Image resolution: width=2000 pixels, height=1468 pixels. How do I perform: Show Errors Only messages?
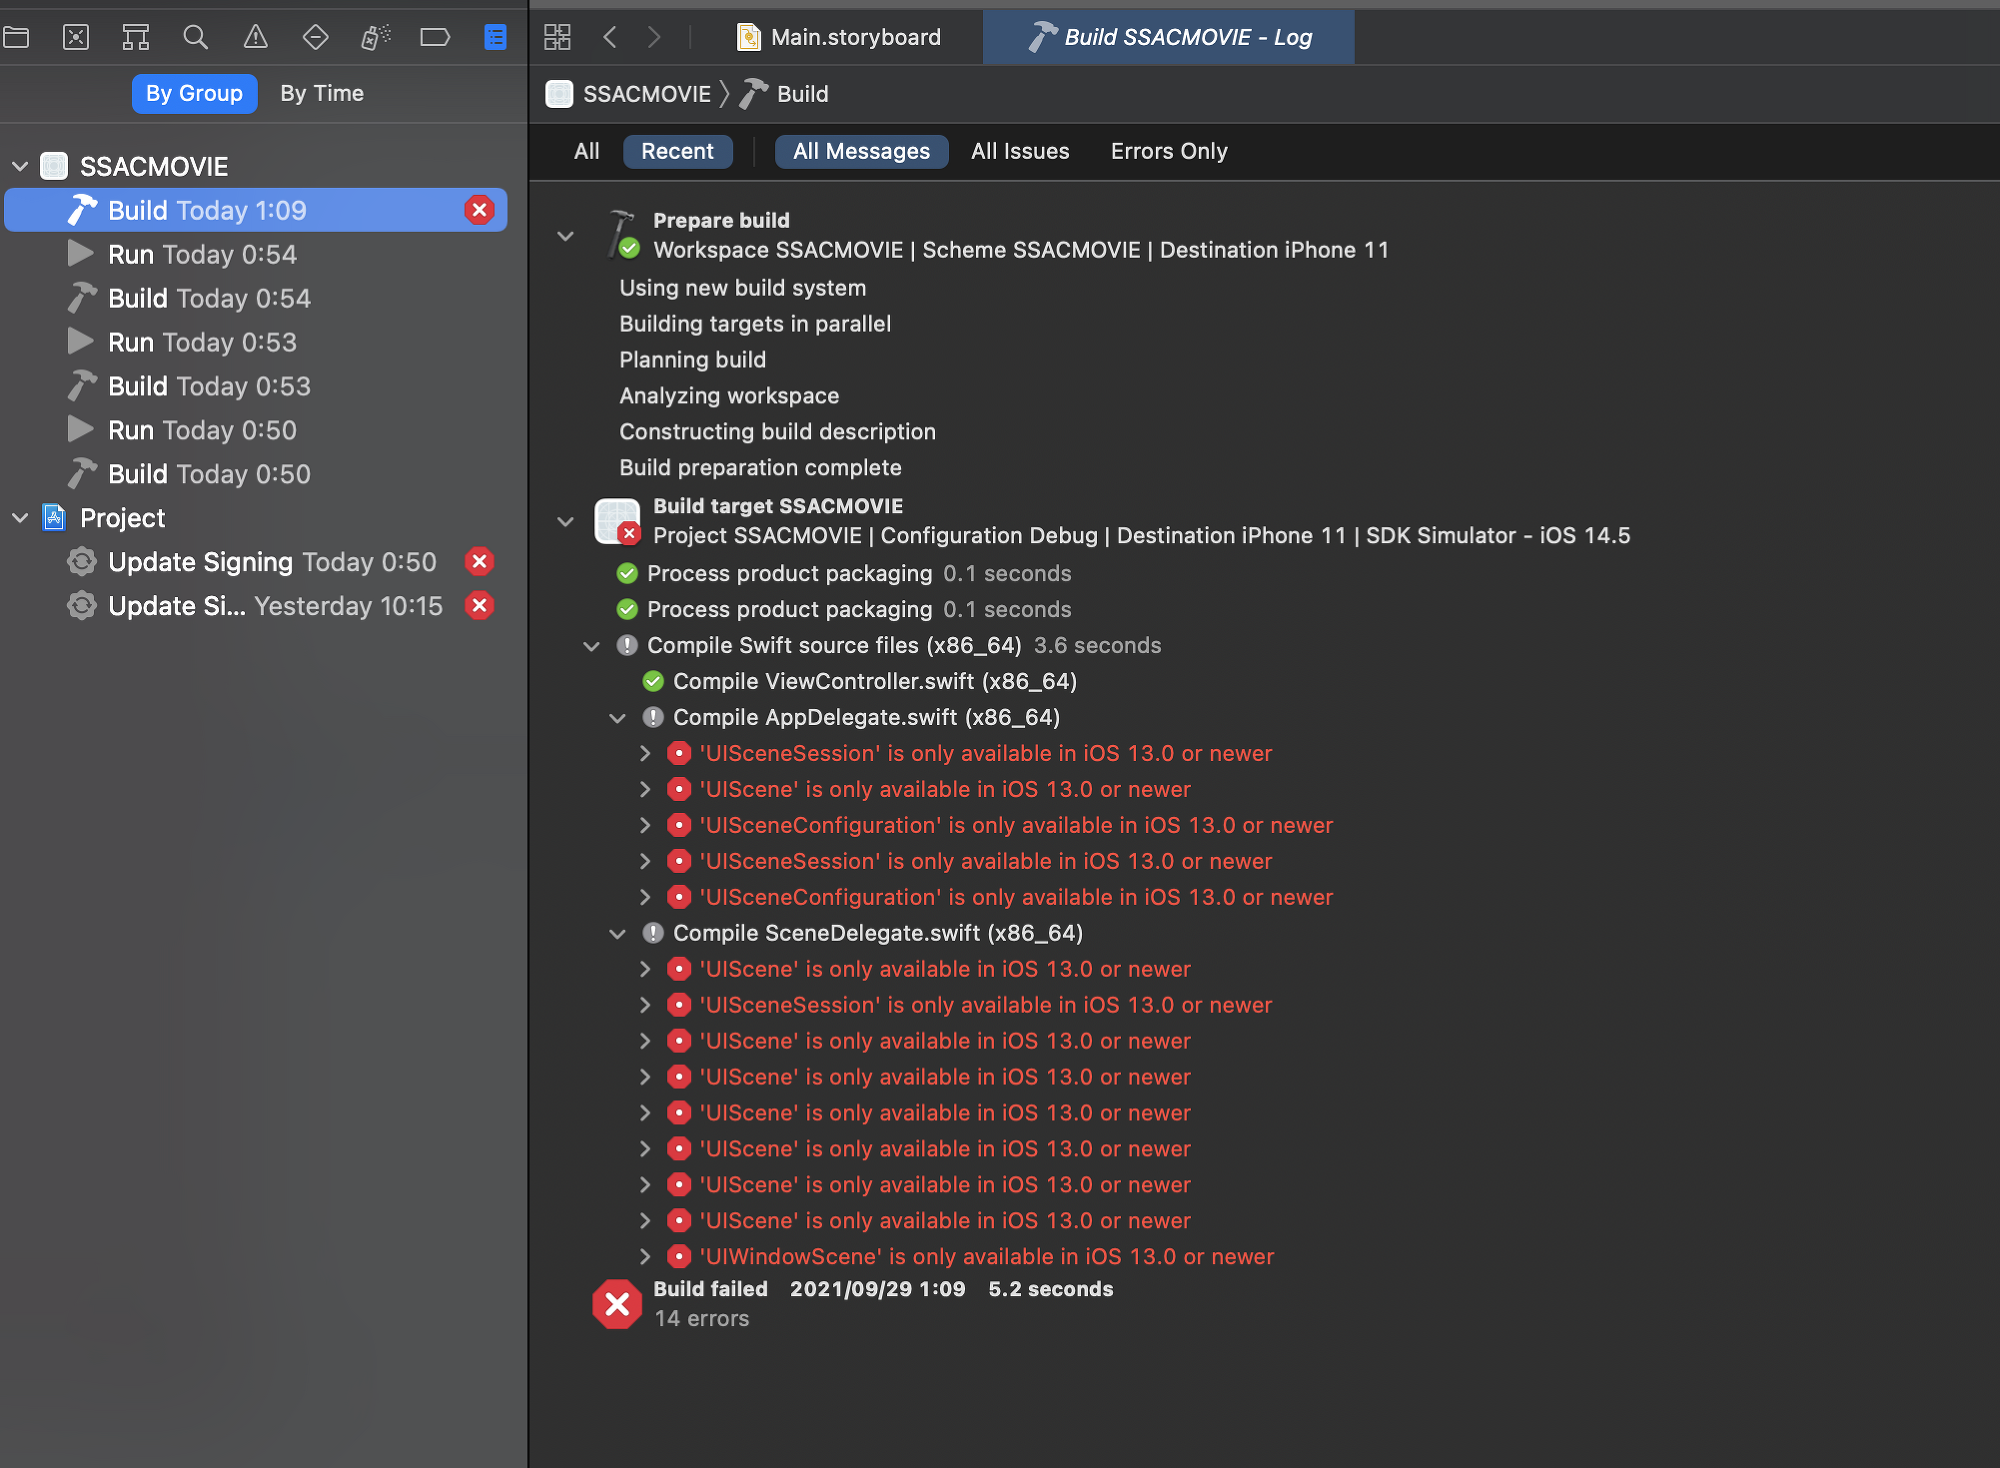click(1169, 152)
